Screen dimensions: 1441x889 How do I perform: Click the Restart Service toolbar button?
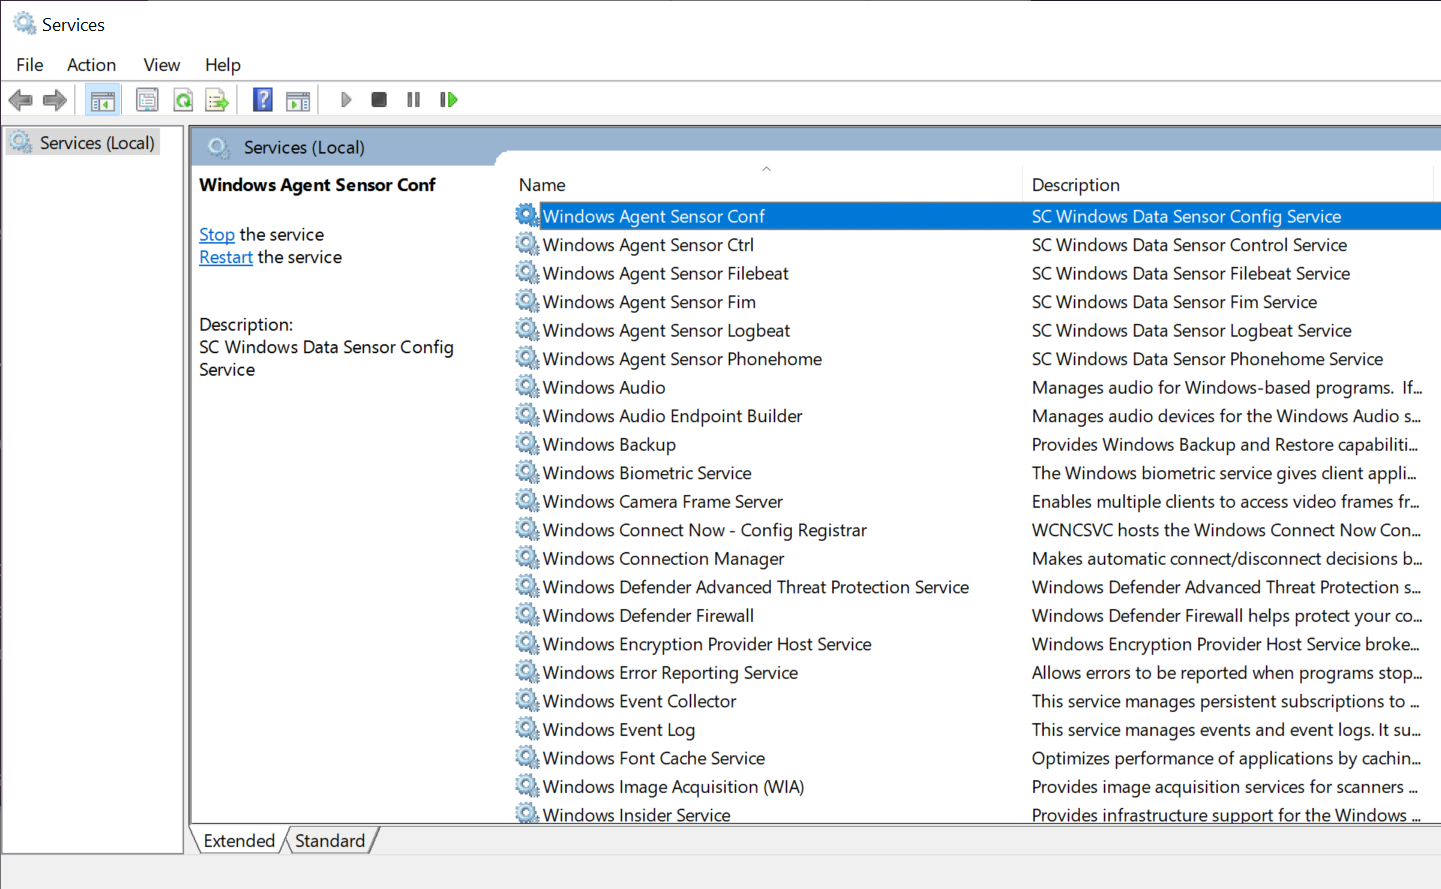(x=449, y=100)
